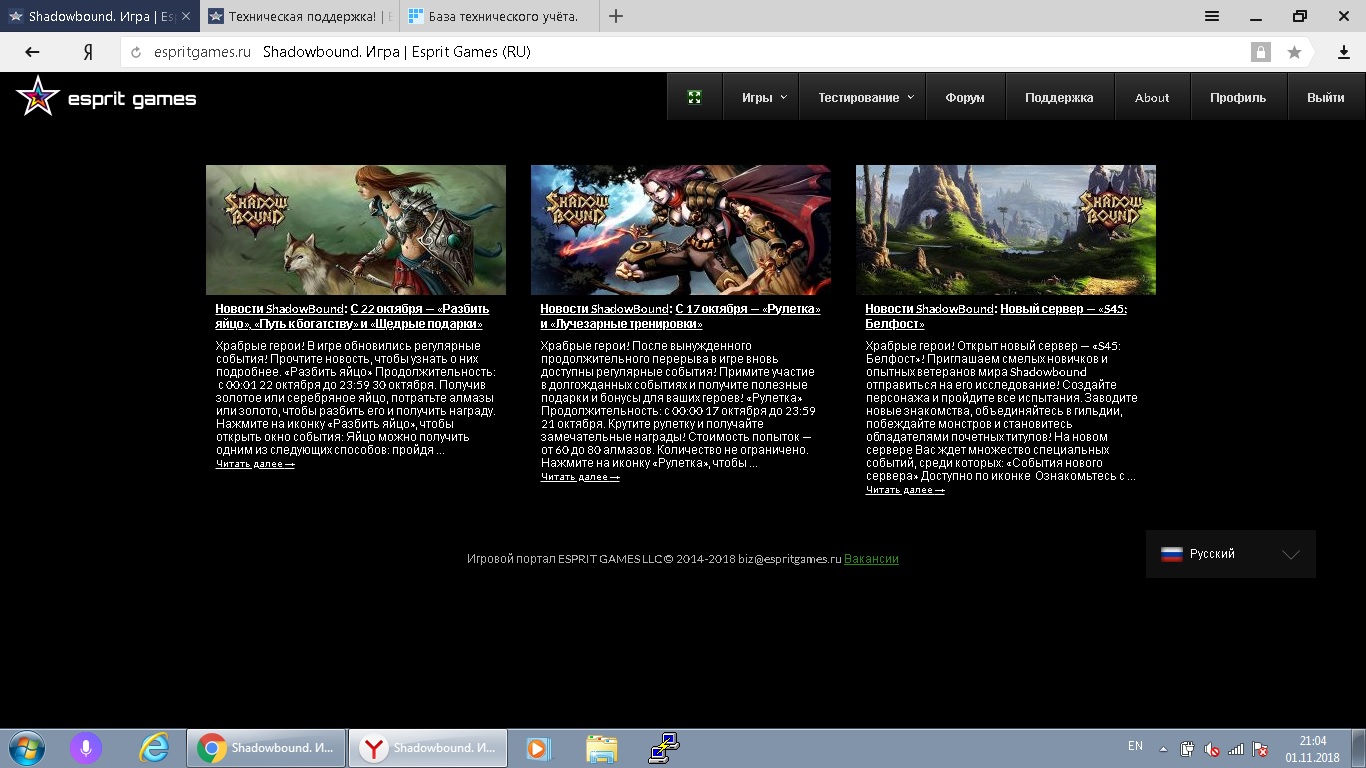Read more on the 'Разбить яйцо' article
The height and width of the screenshot is (768, 1366).
(x=255, y=464)
